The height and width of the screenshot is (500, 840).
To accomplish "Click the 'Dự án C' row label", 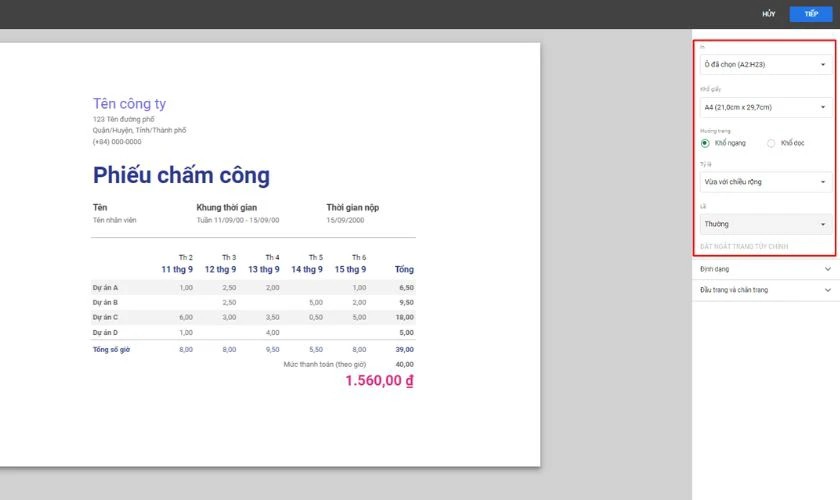I will (105, 317).
